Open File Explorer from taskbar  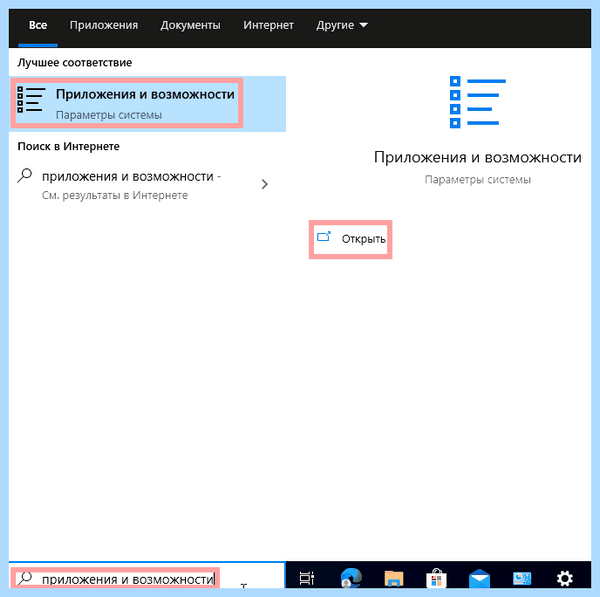394,578
